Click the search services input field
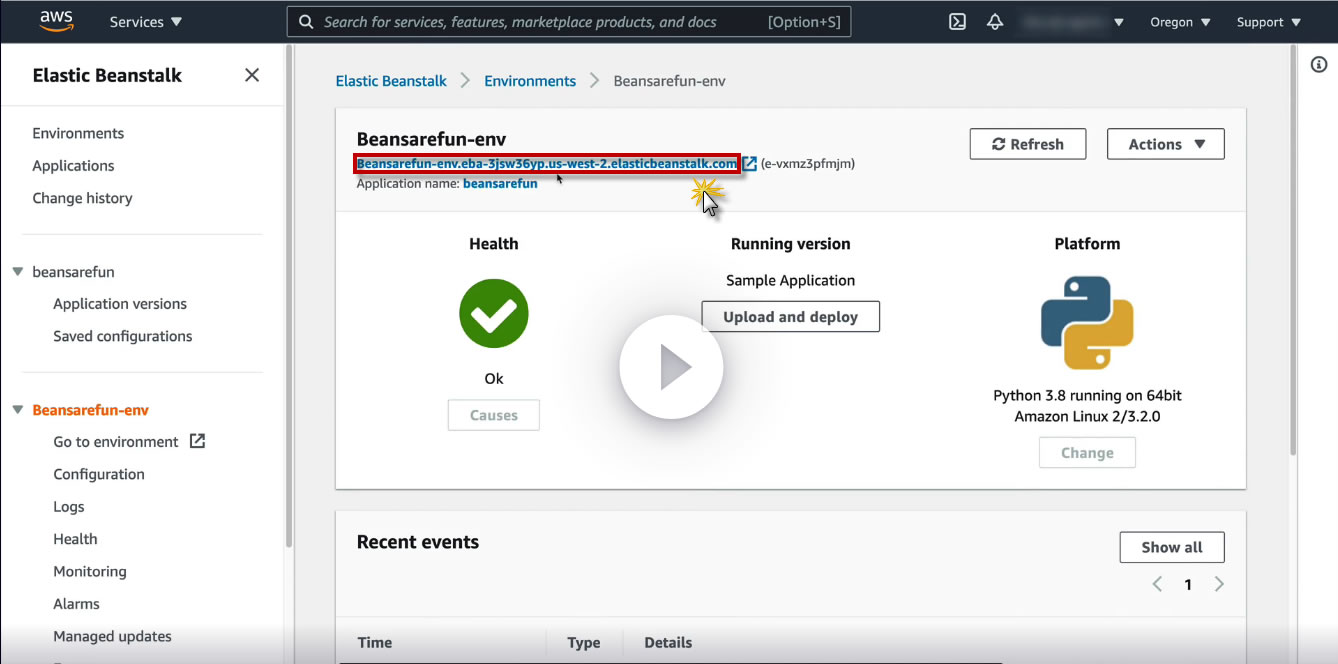Viewport: 1338px width, 664px height. click(x=569, y=22)
